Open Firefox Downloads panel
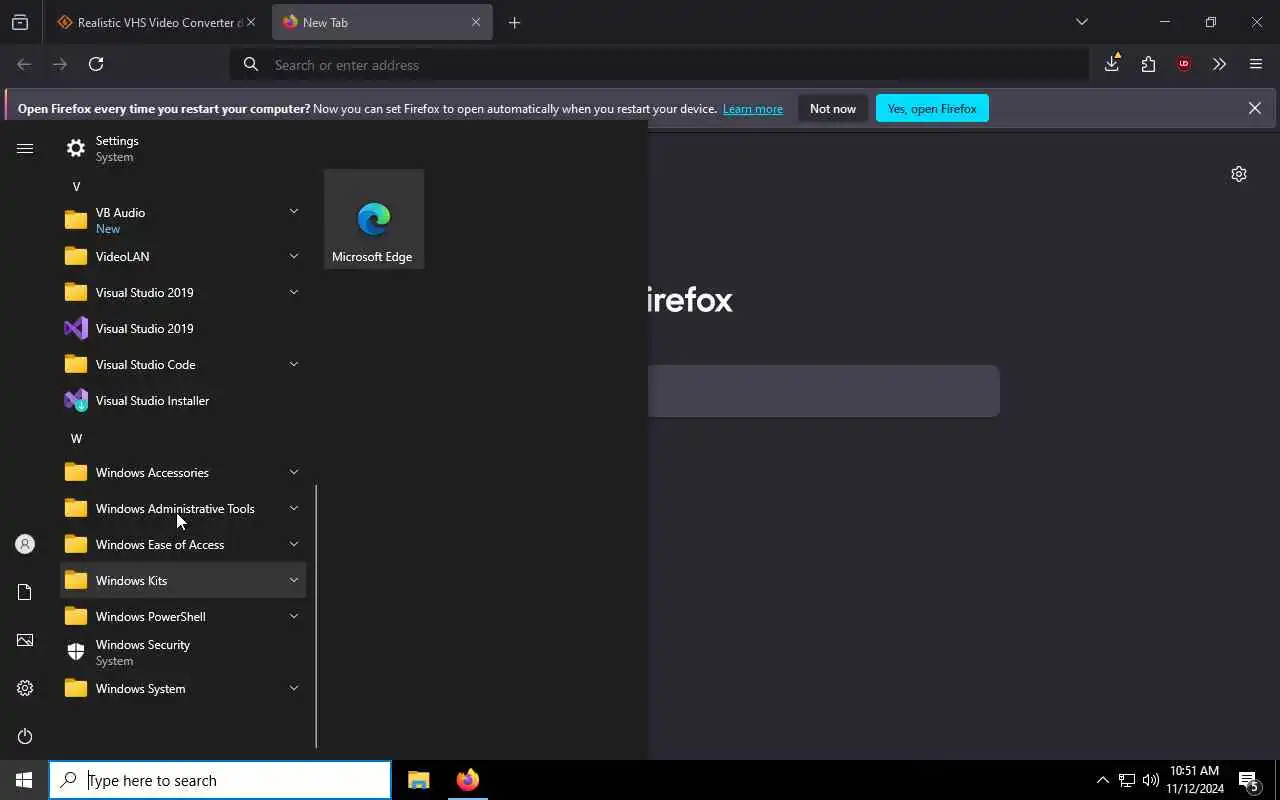1280x800 pixels. click(1112, 64)
